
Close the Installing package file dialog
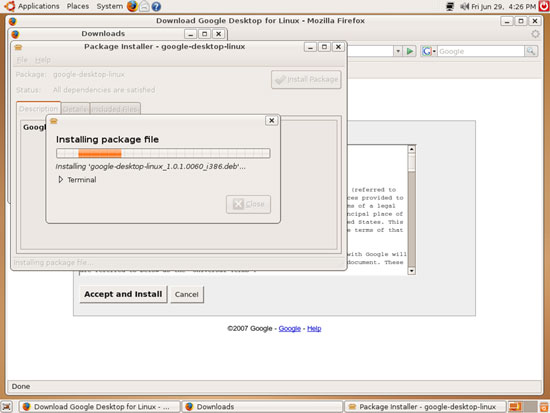tap(271, 120)
